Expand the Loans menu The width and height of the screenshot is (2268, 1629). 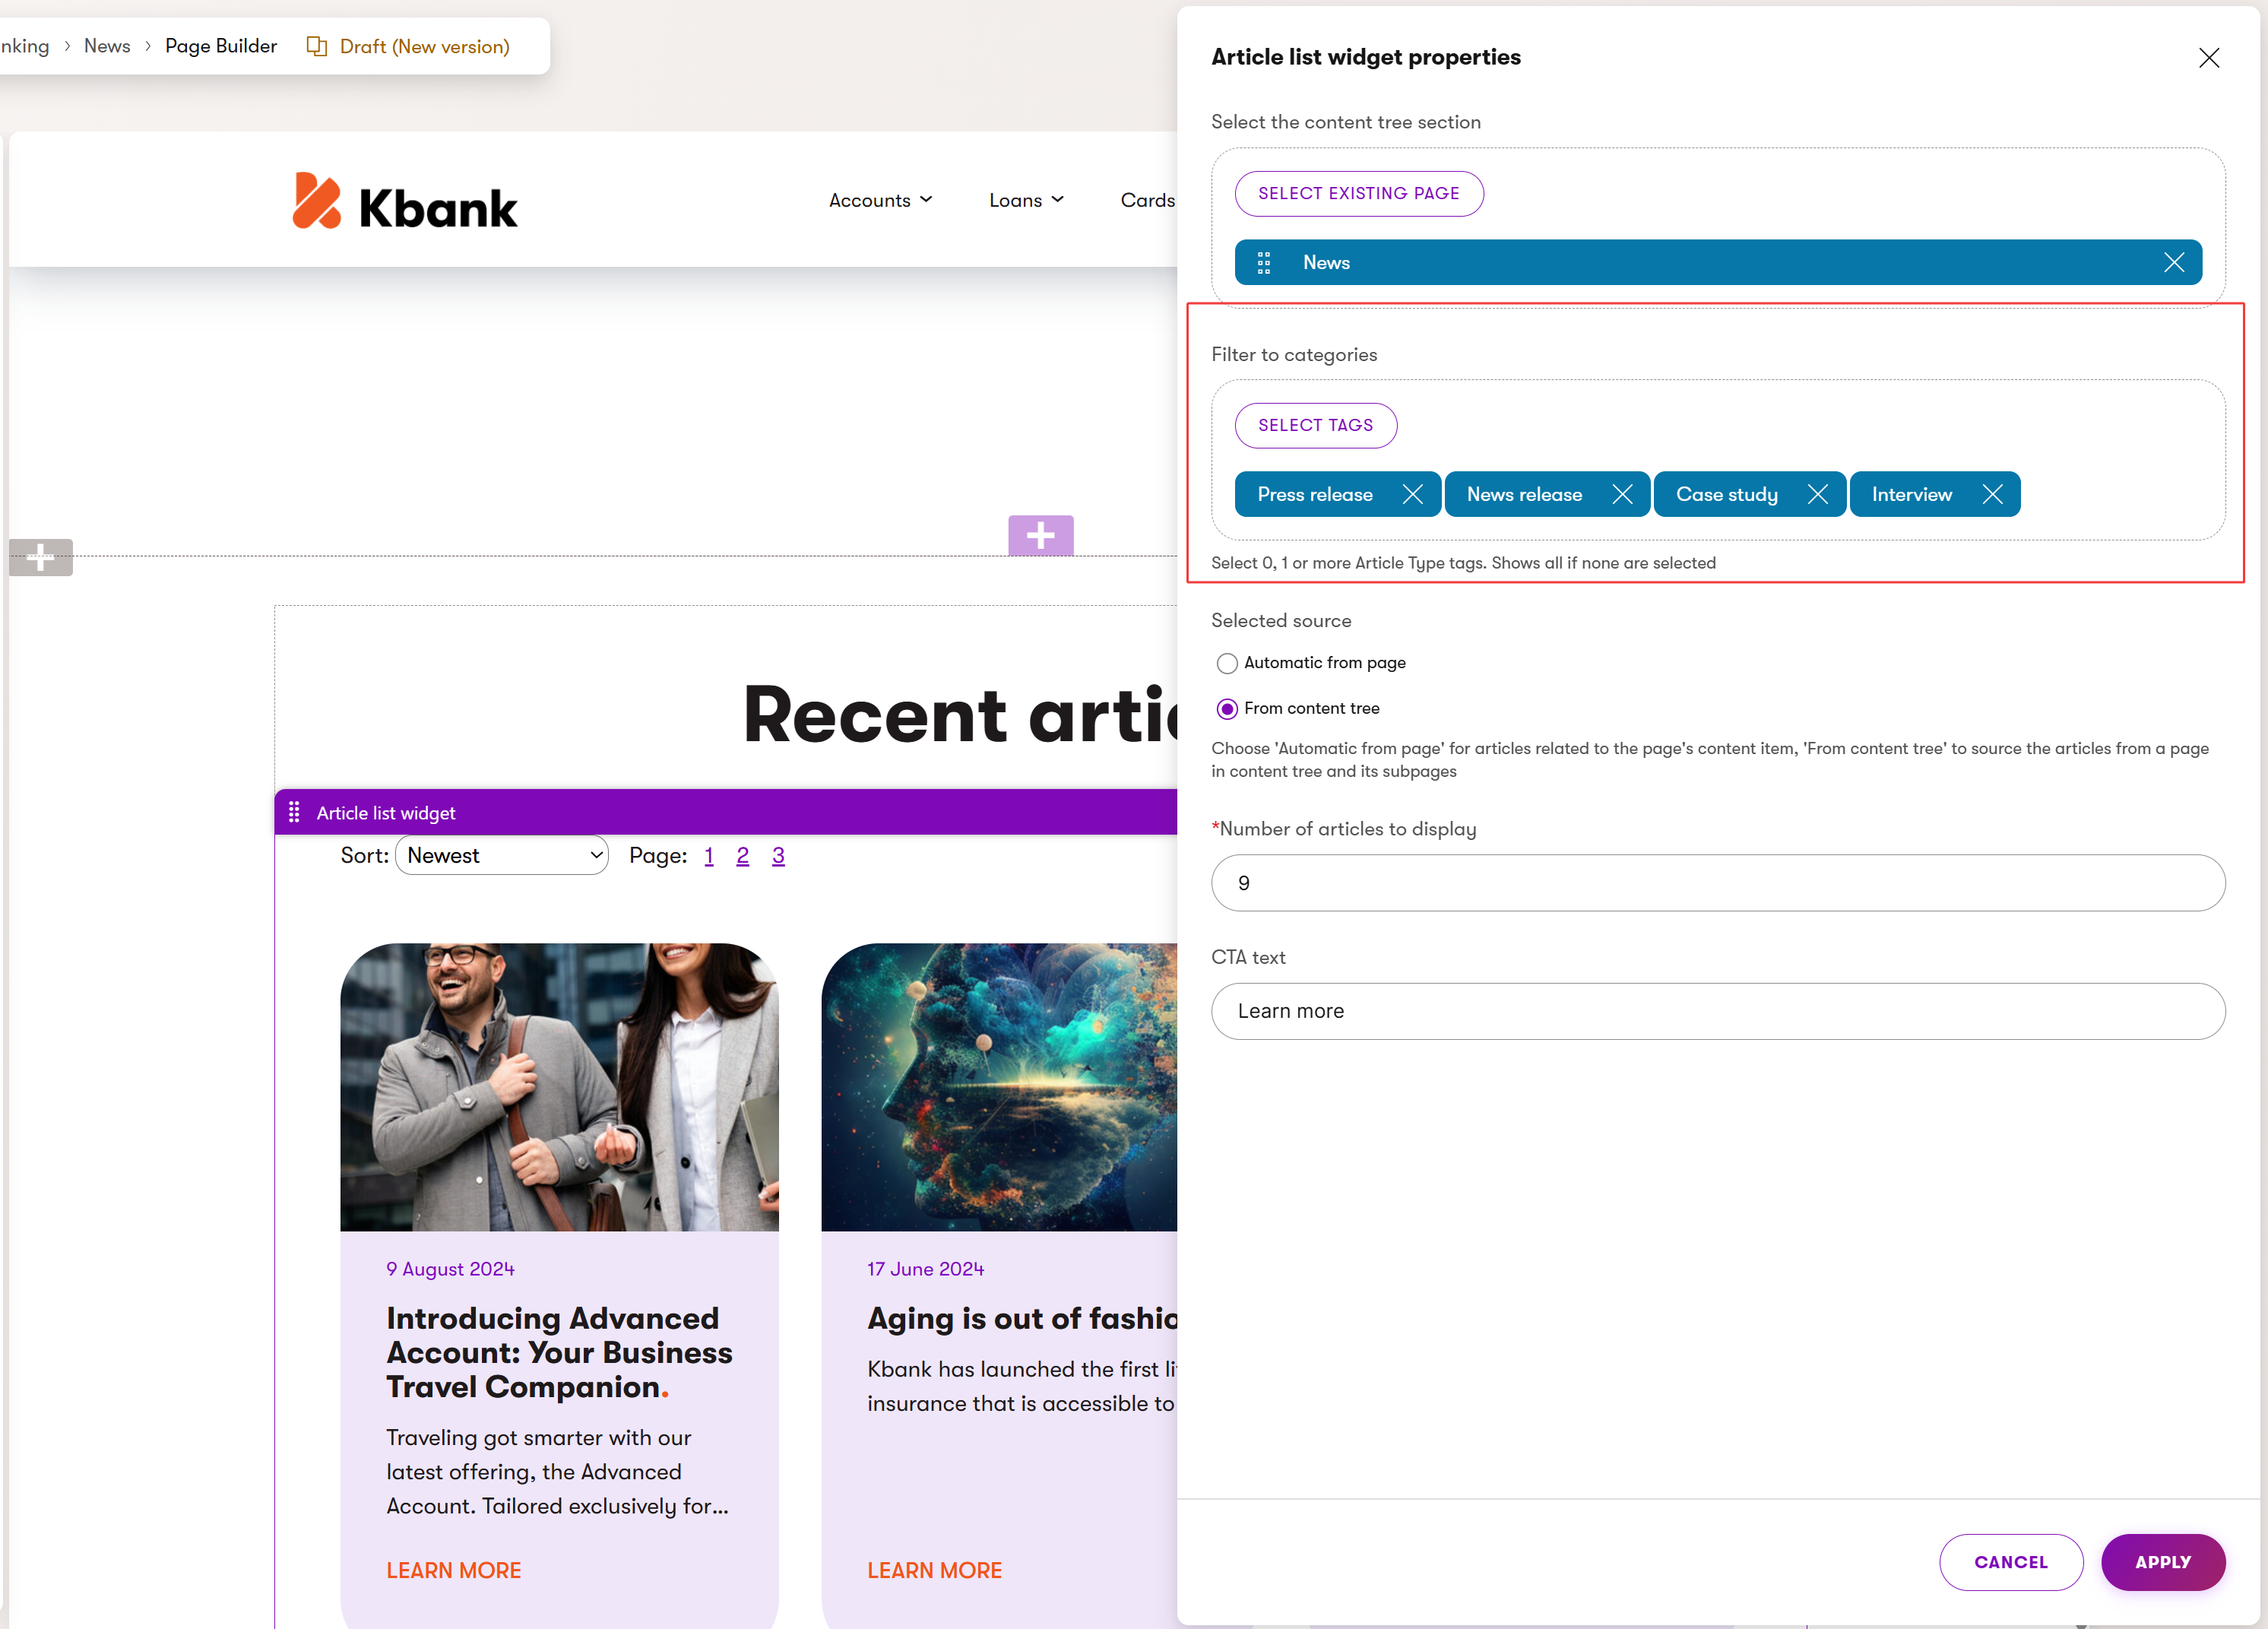(x=1026, y=200)
